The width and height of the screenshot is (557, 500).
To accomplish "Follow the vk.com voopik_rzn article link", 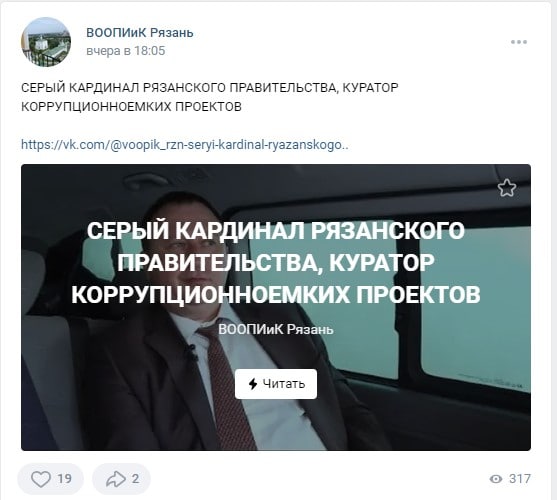I will pos(185,145).
